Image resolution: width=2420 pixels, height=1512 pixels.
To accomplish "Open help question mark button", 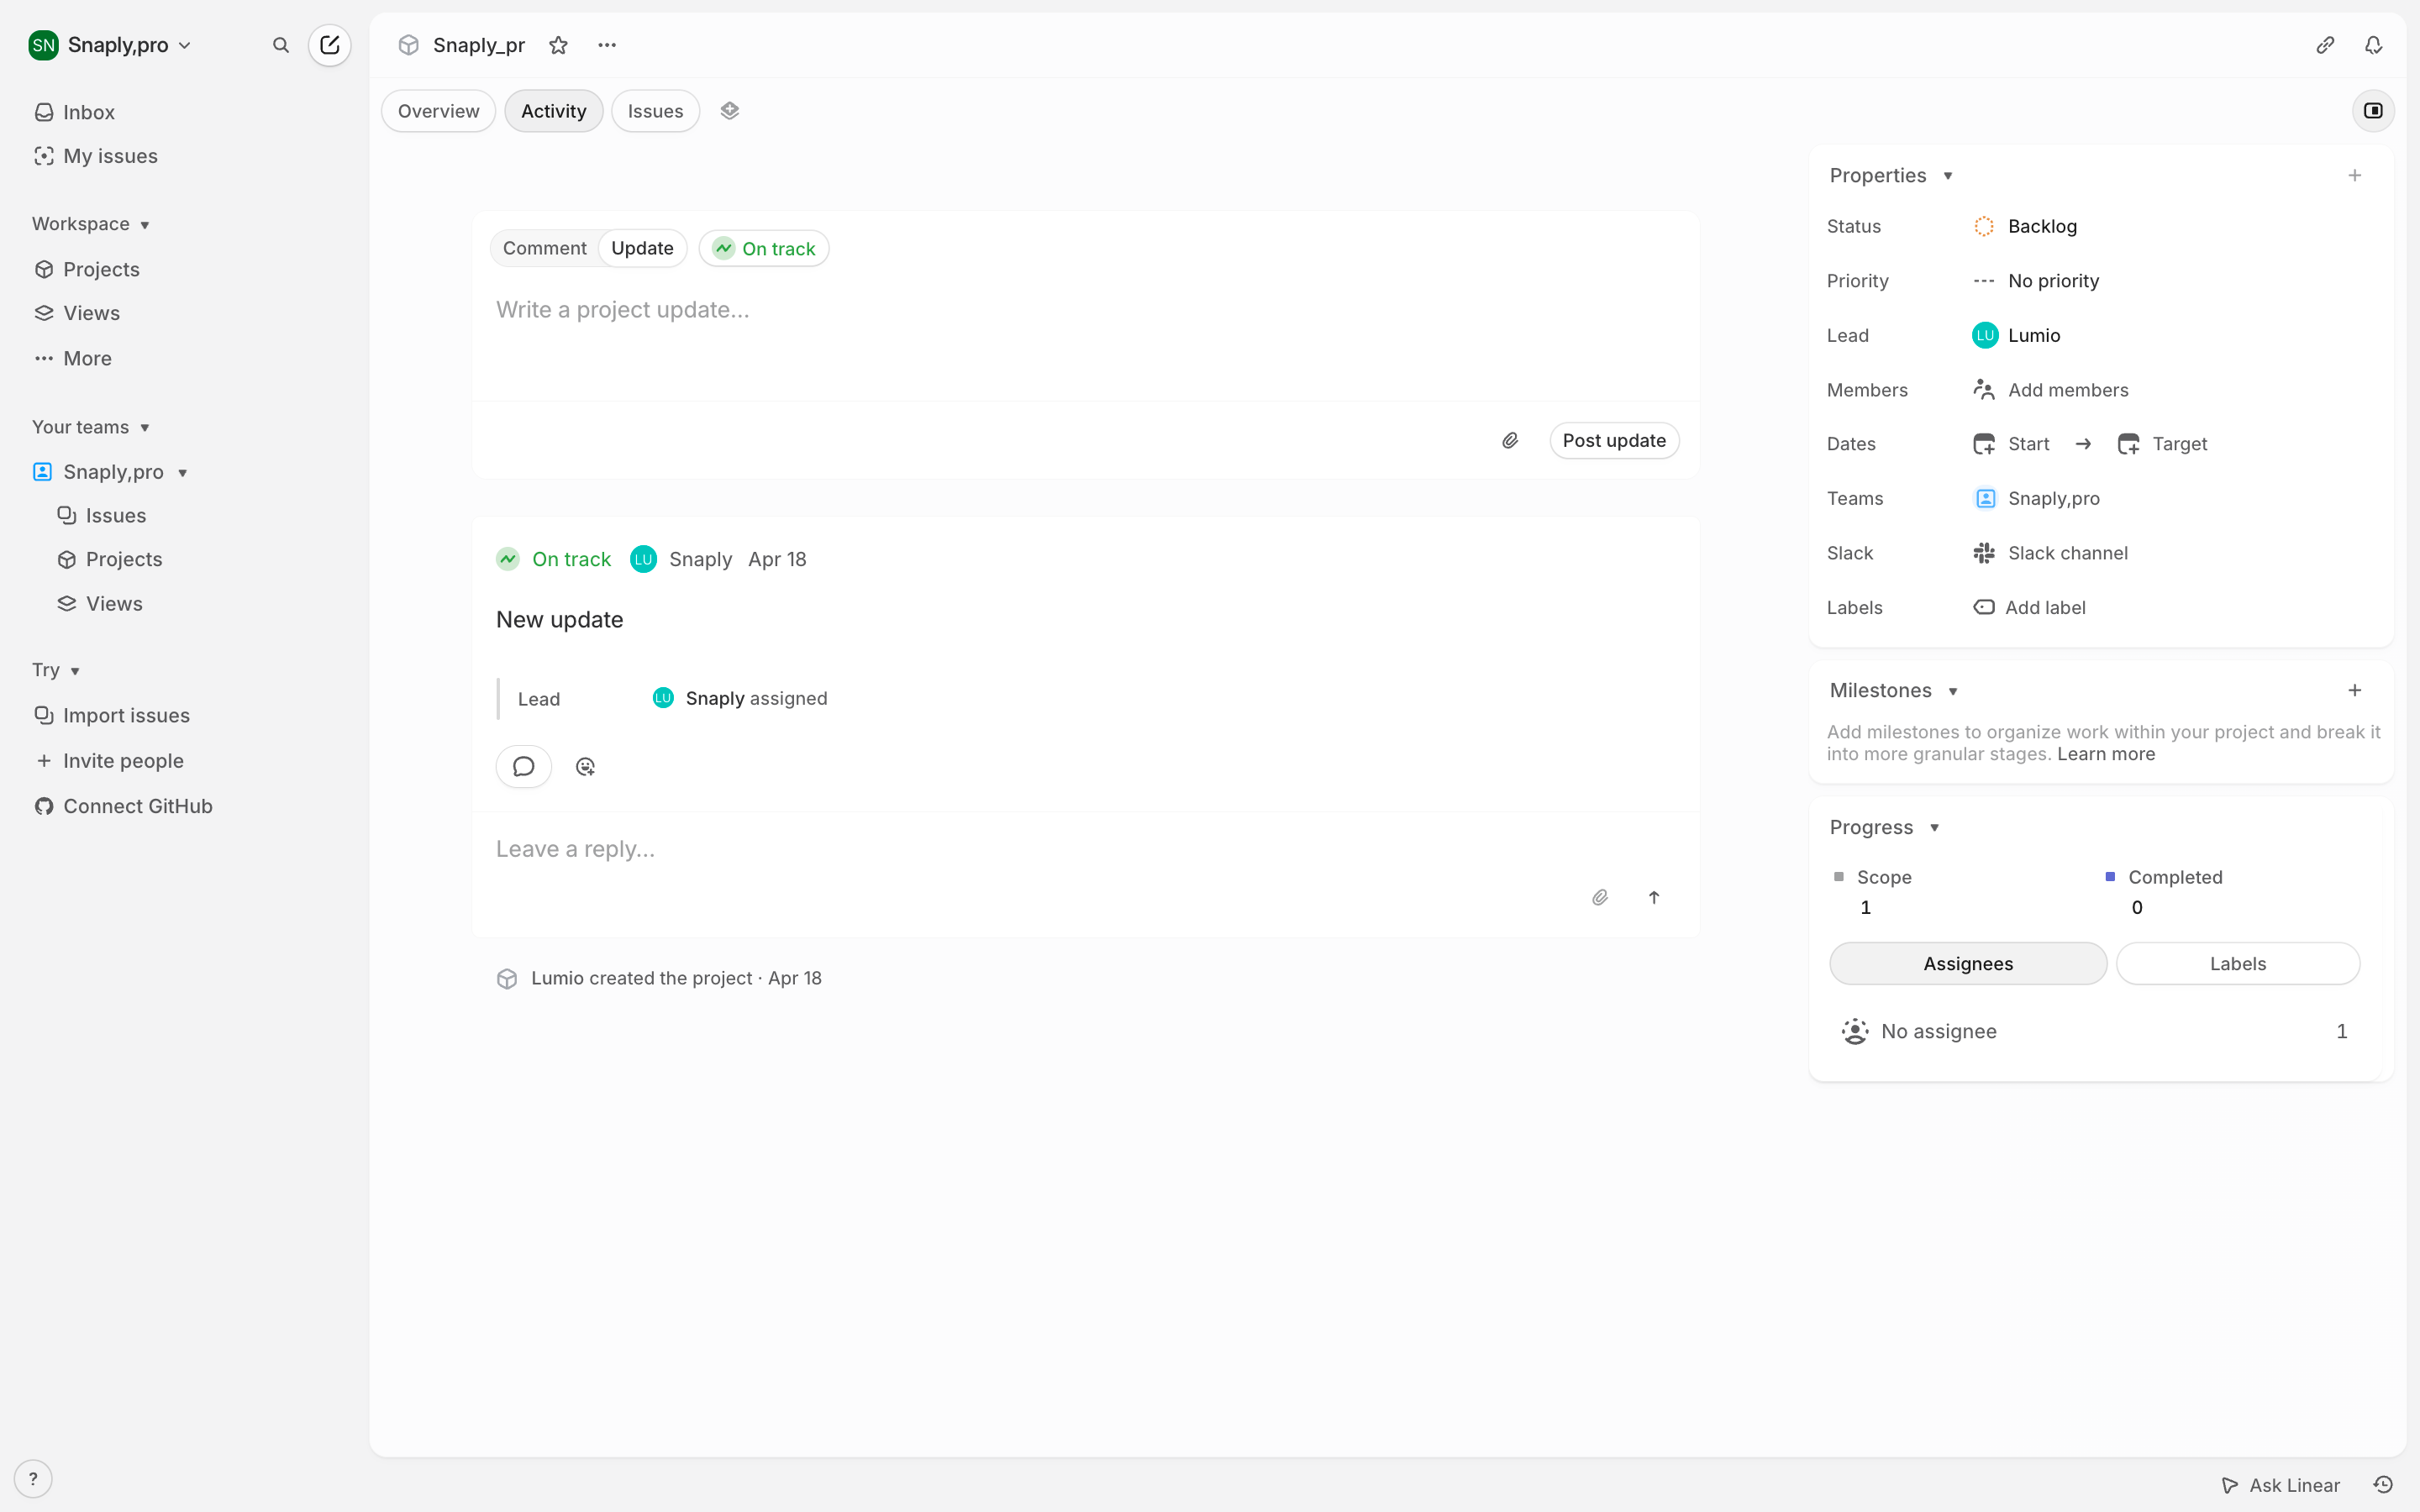I will click(33, 1479).
